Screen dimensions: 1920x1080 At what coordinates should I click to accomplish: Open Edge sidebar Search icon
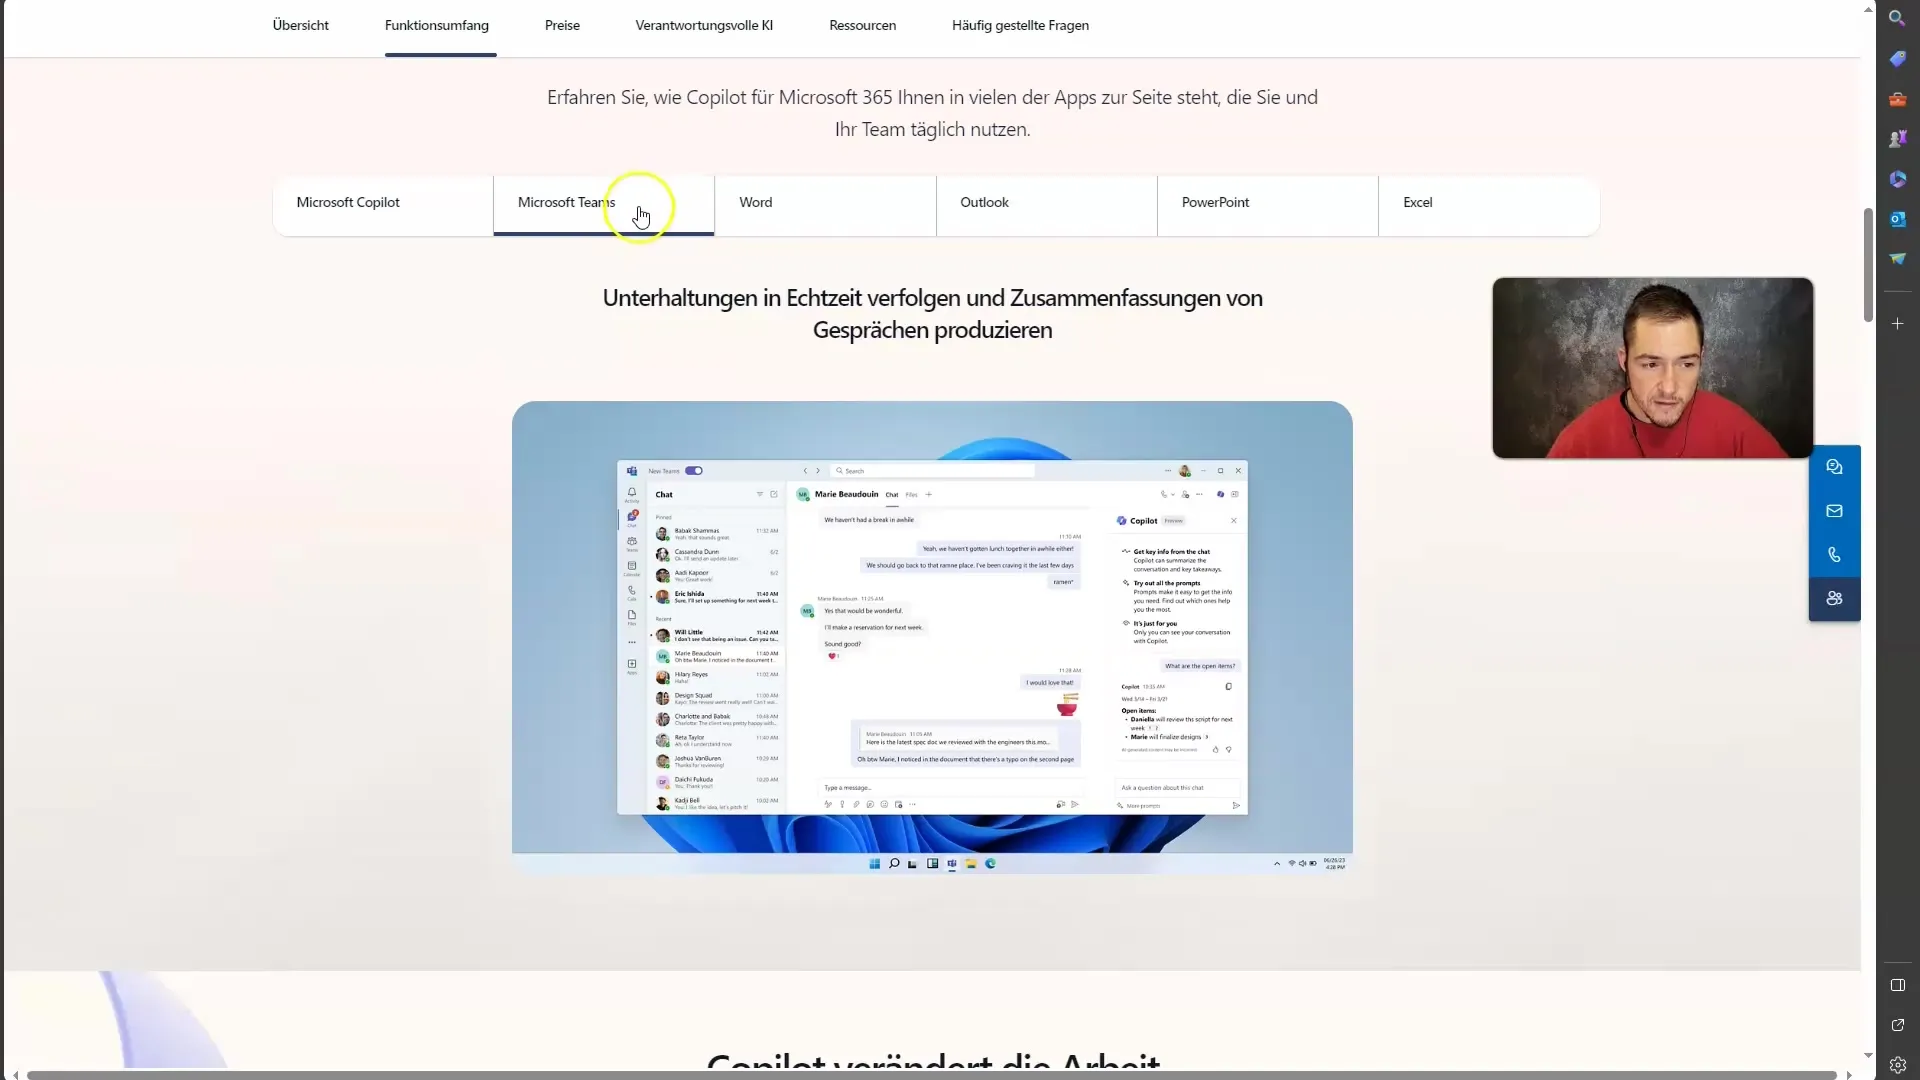1897,18
